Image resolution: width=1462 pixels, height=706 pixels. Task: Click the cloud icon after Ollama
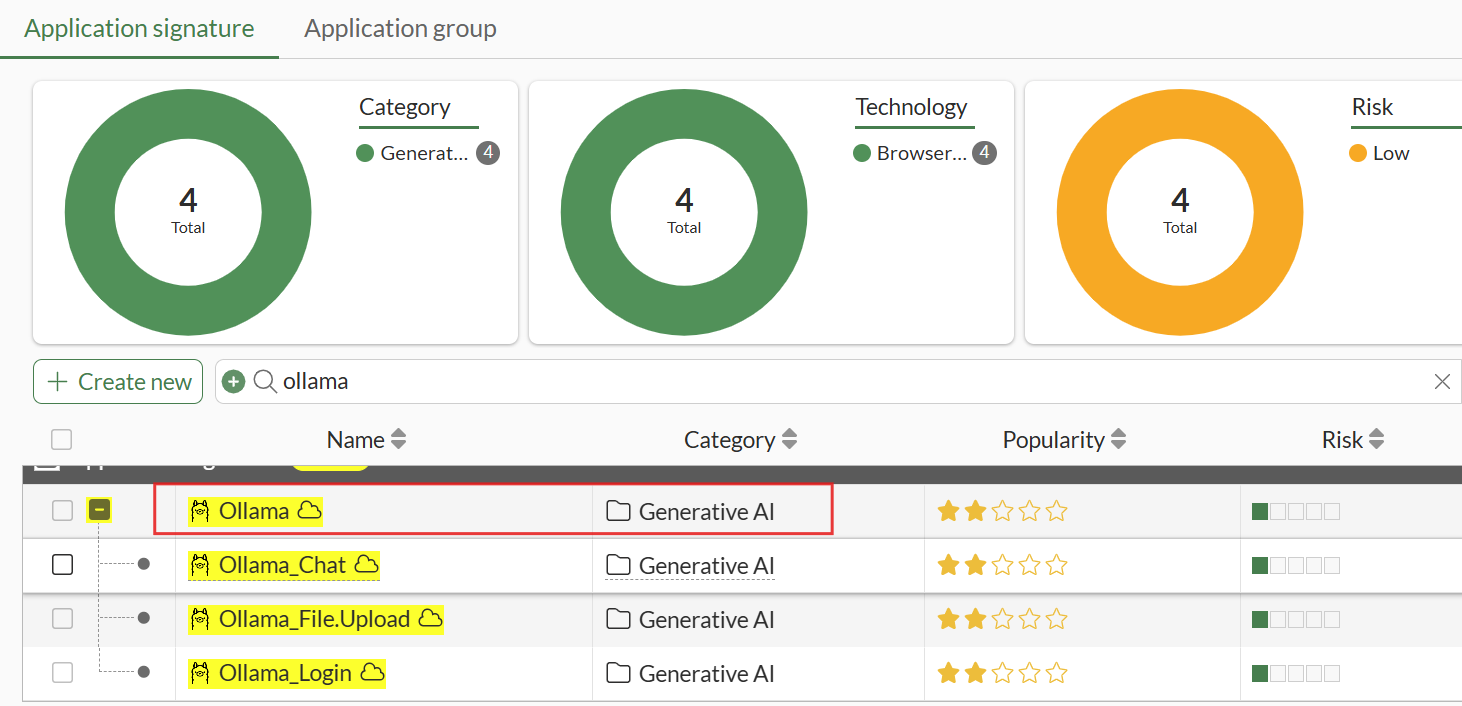click(x=309, y=511)
